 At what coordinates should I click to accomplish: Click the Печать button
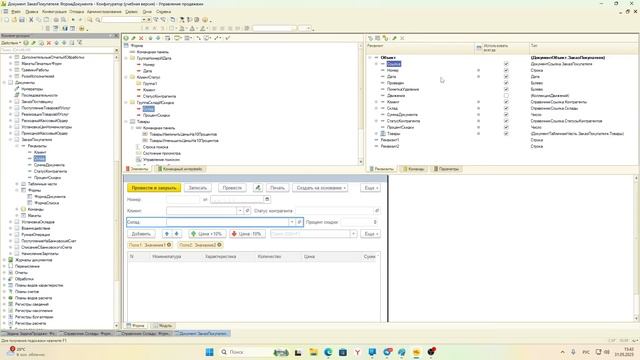(x=278, y=188)
